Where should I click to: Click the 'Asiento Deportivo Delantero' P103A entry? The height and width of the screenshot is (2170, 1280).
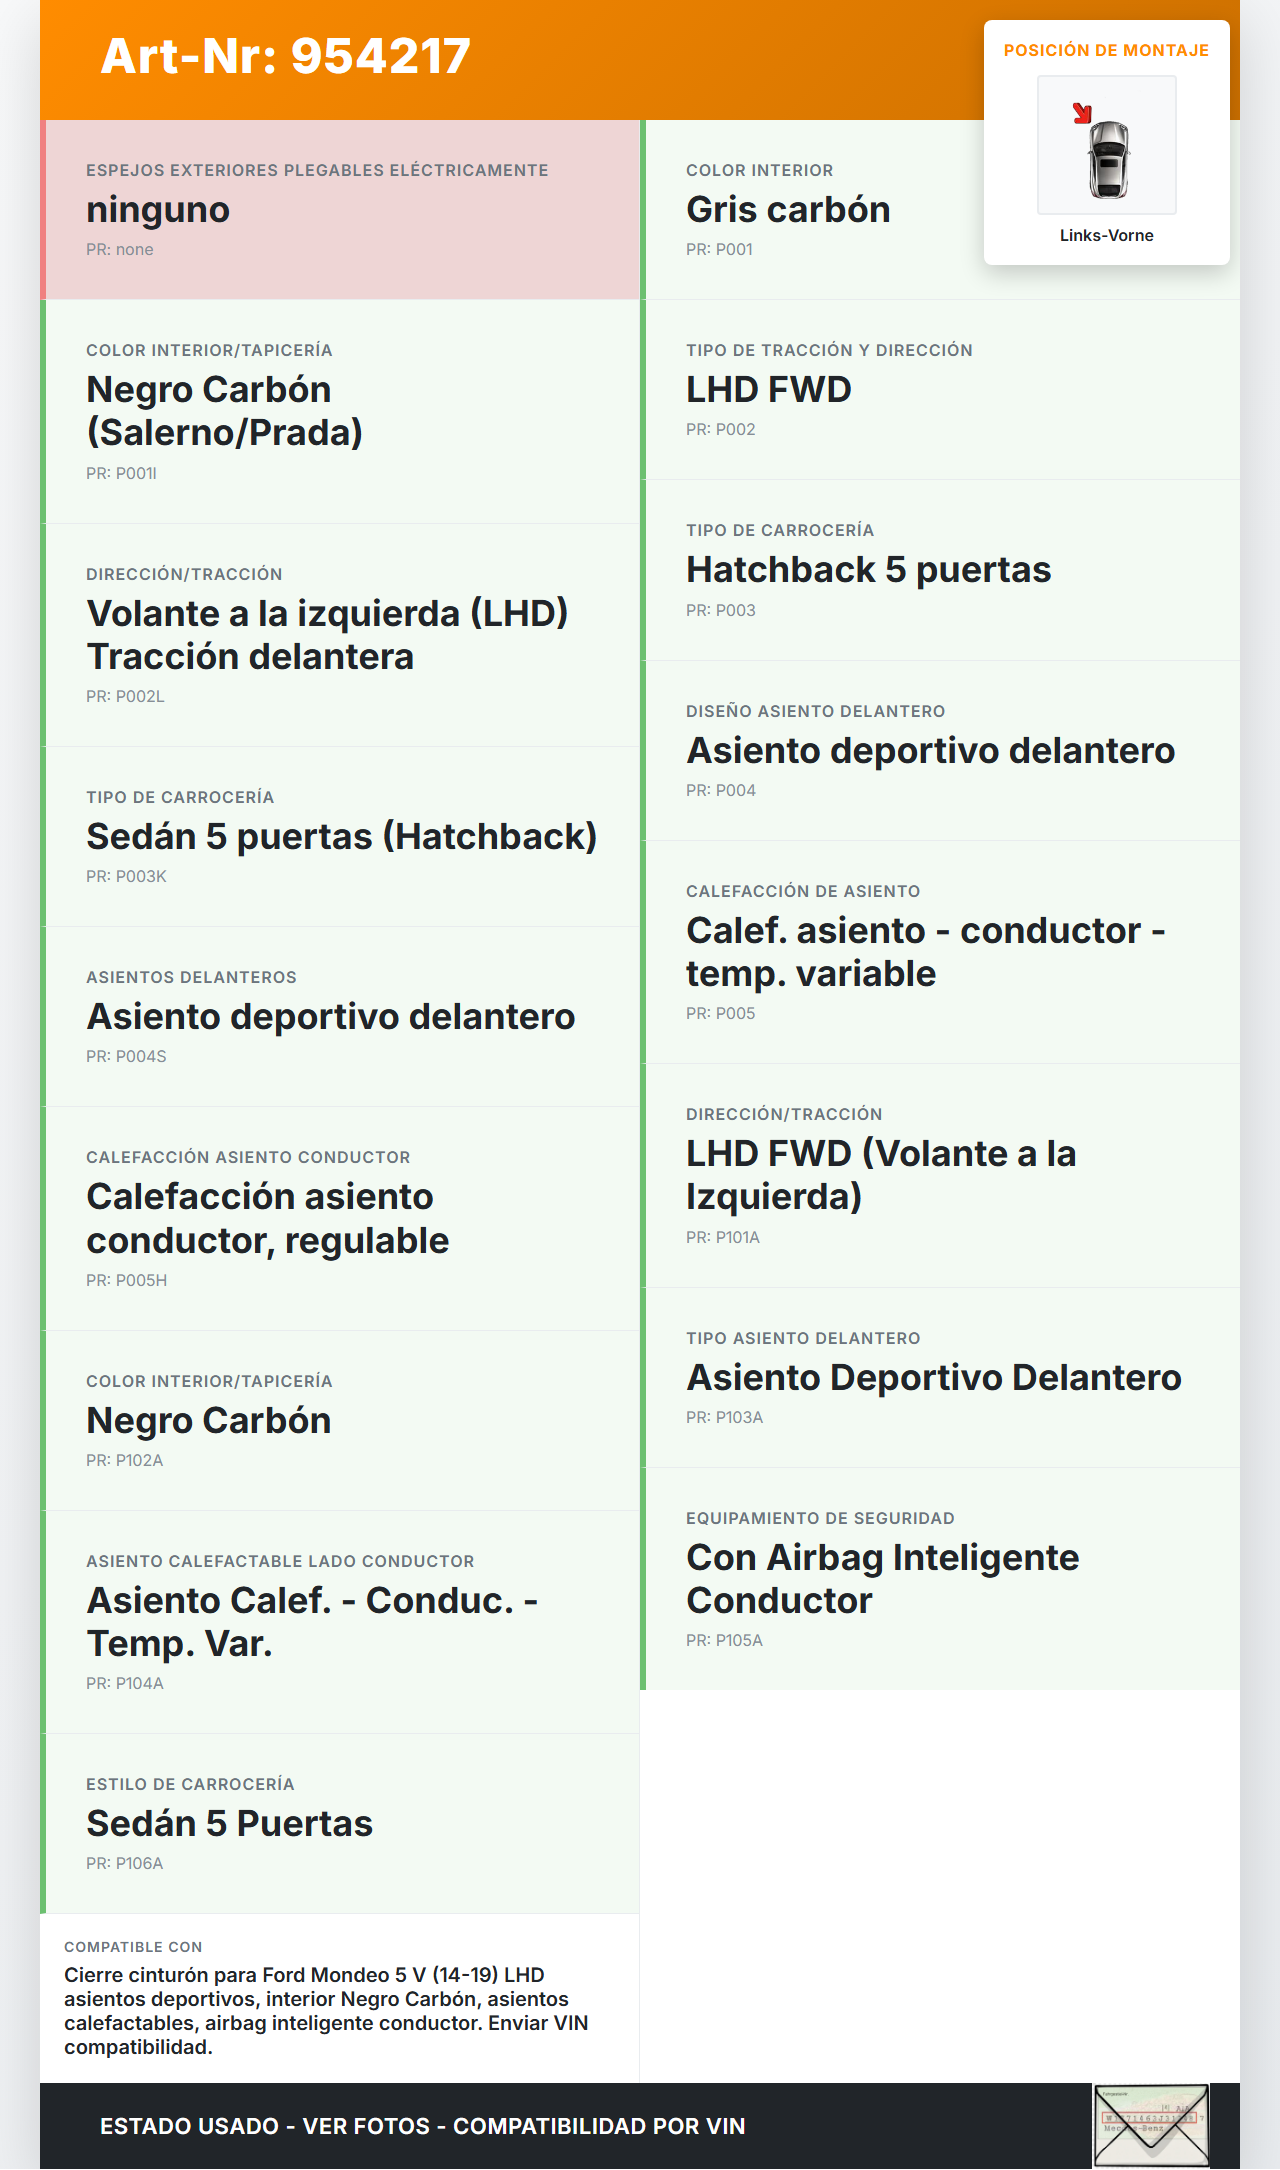pyautogui.click(x=933, y=1378)
